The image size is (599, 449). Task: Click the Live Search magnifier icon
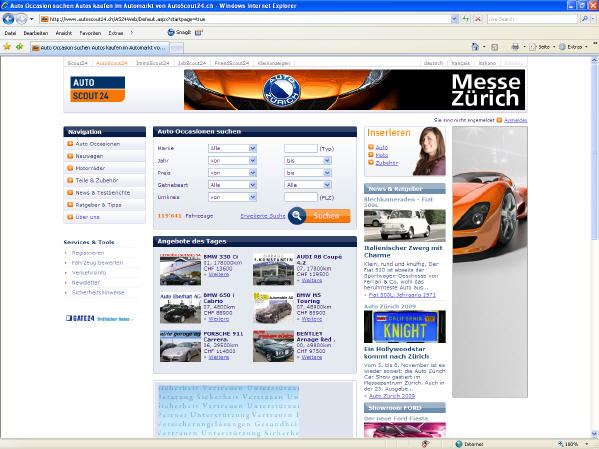(x=584, y=19)
